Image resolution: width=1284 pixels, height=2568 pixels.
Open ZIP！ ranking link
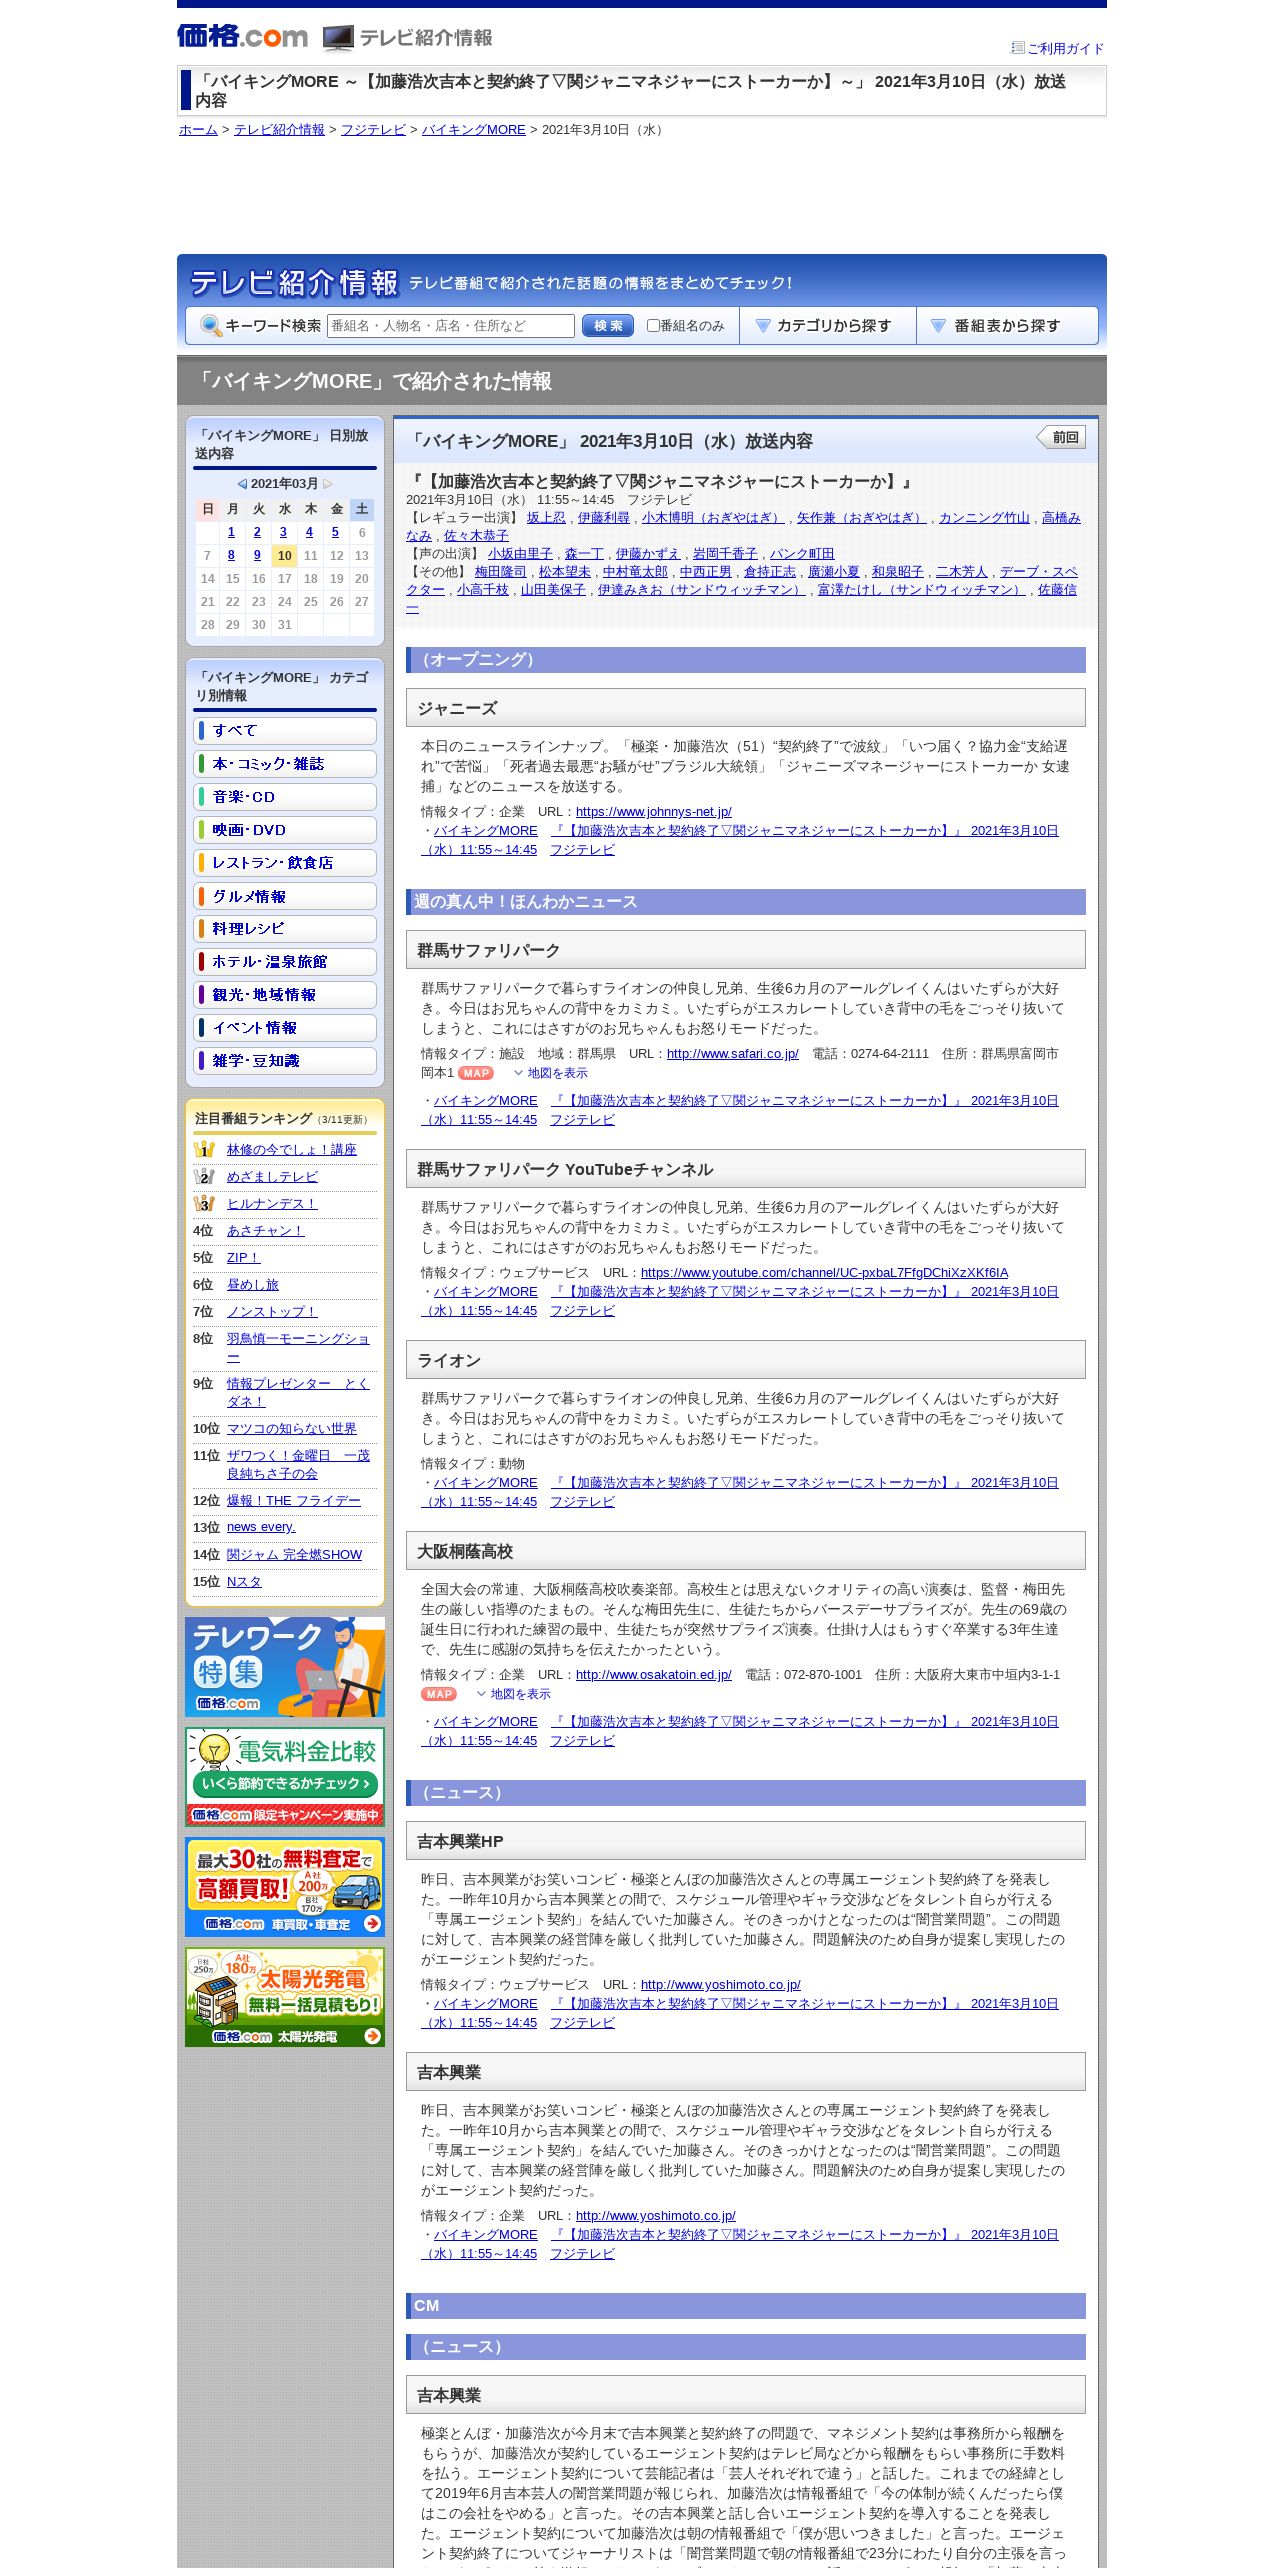[243, 1258]
